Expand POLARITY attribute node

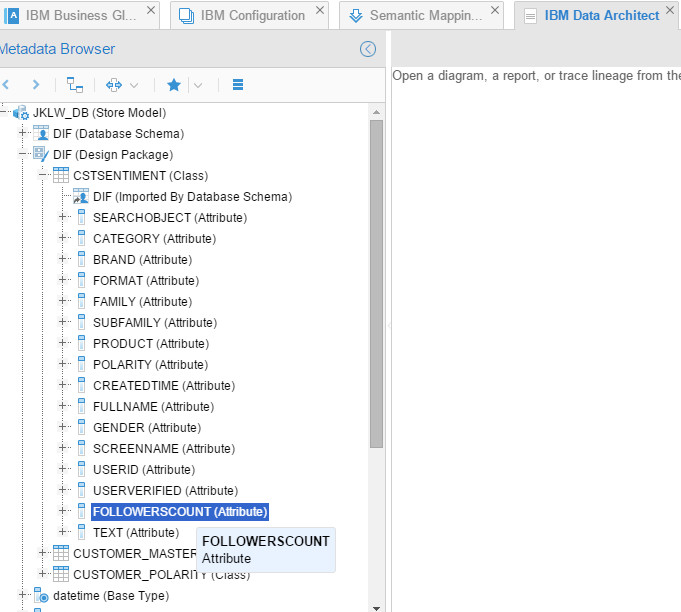tap(62, 364)
